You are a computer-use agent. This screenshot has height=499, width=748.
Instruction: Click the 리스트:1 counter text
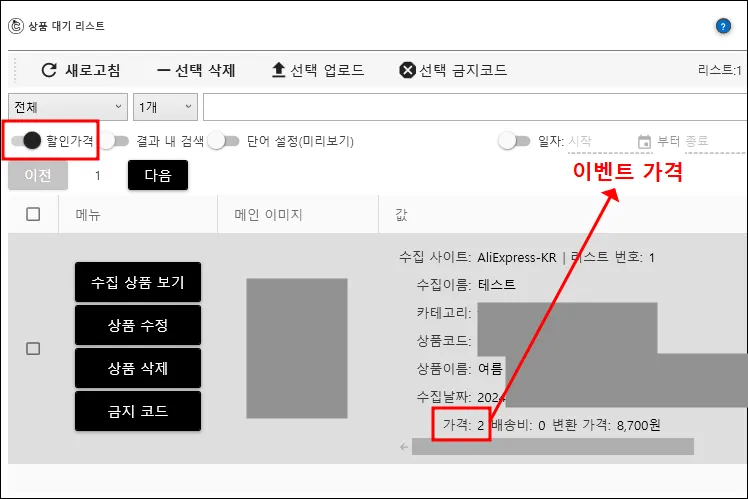pyautogui.click(x=720, y=71)
